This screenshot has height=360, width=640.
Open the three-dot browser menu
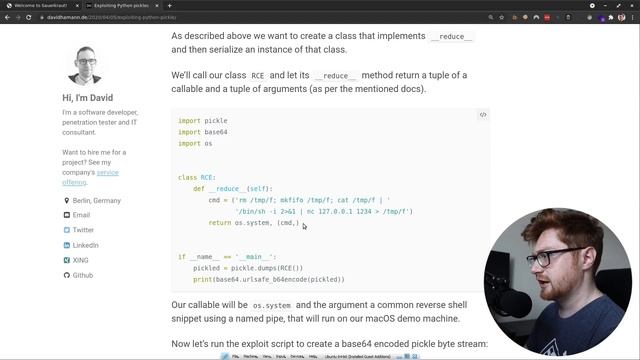[633, 18]
